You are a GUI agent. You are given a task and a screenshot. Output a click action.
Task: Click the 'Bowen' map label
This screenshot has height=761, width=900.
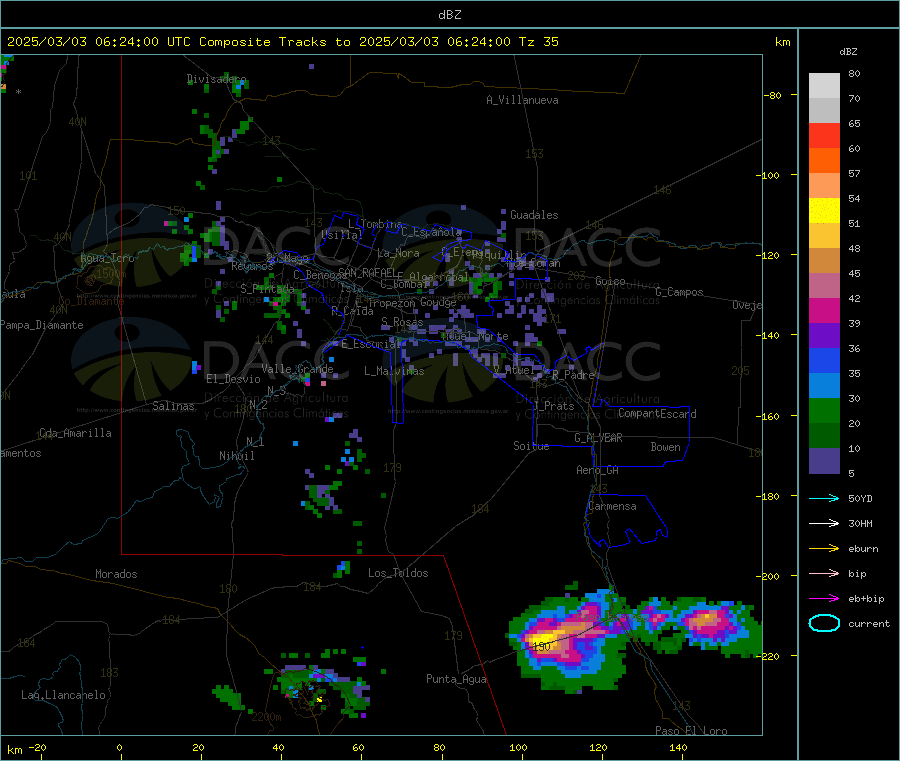click(x=665, y=447)
